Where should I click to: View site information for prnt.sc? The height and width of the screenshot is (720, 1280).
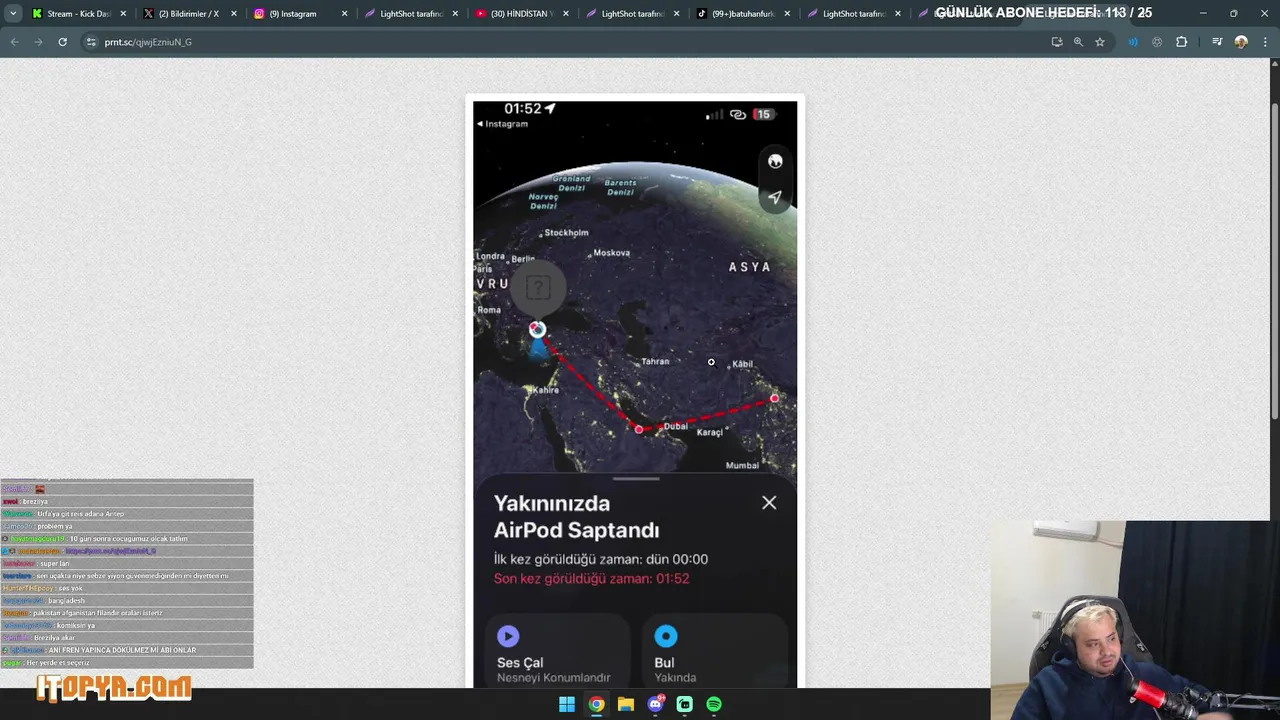[91, 42]
